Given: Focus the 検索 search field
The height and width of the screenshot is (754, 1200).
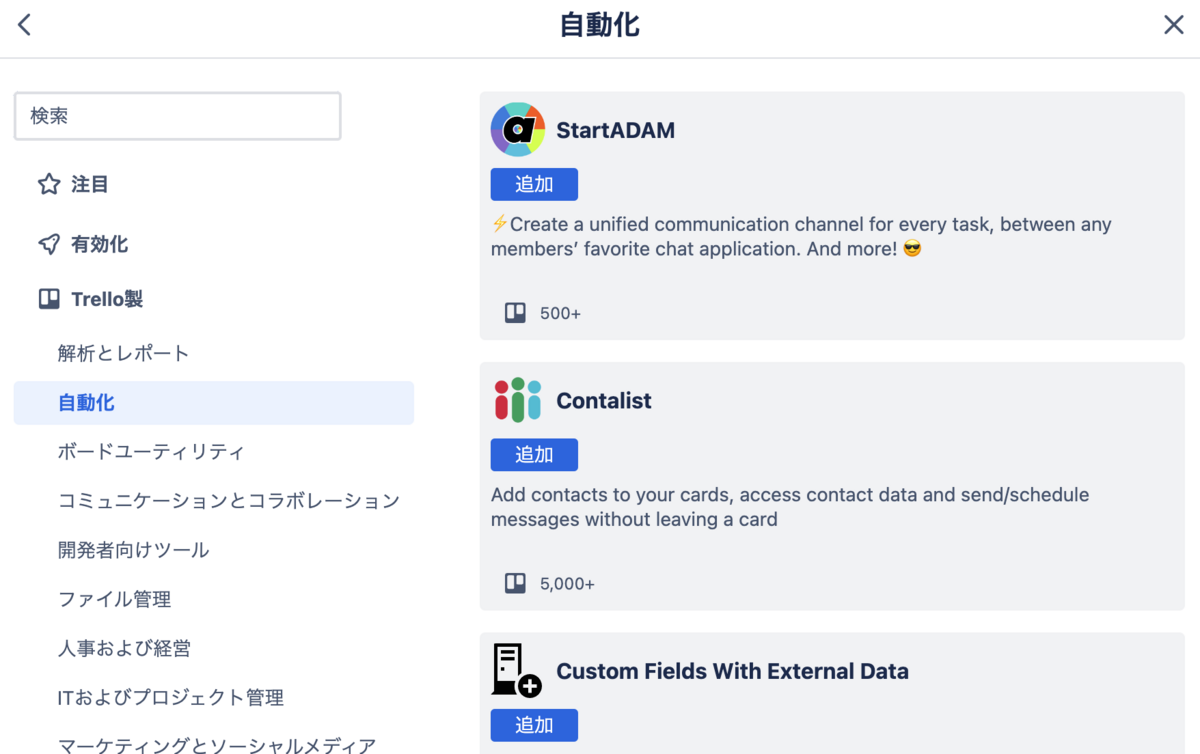Looking at the screenshot, I should 177,116.
